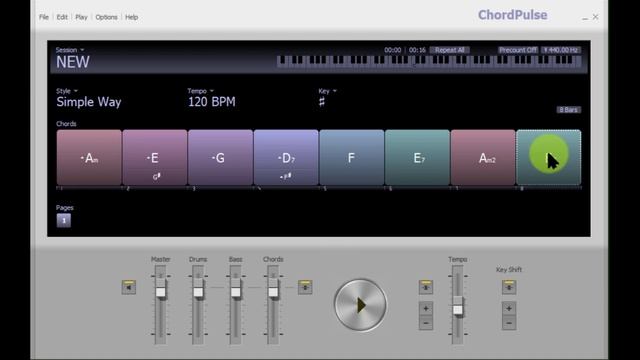Lower Key Shift with the minus button
This screenshot has width=640, height=360.
(509, 323)
